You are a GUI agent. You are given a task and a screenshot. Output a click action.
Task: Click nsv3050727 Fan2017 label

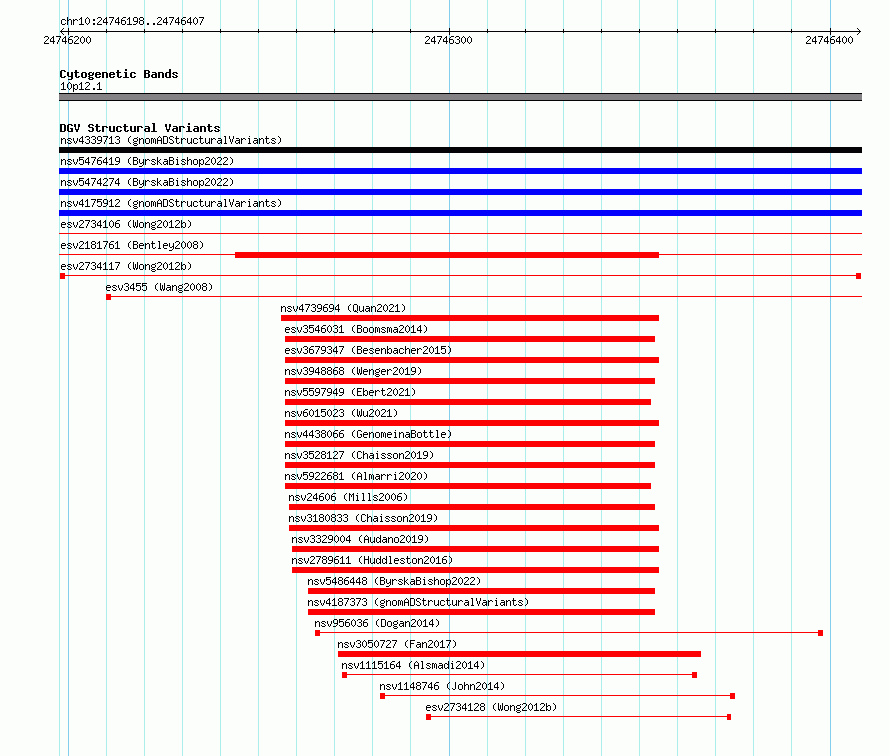click(x=397, y=644)
